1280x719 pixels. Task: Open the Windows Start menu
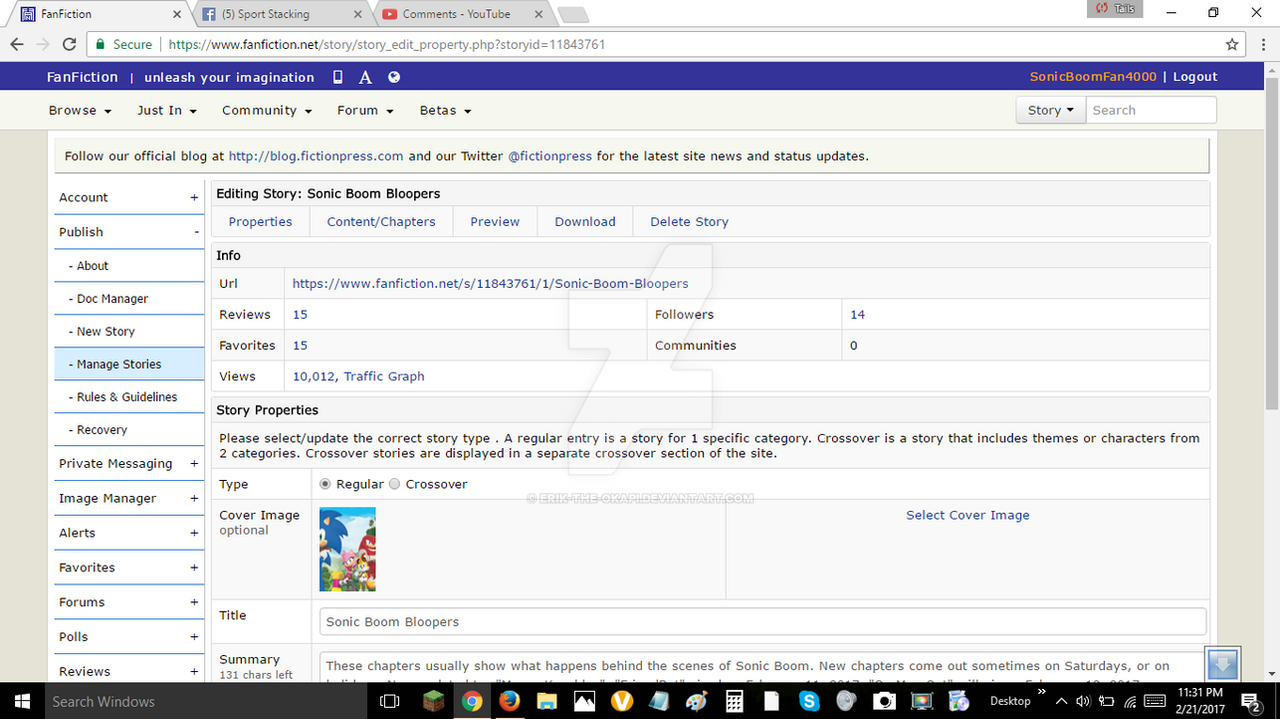pyautogui.click(x=20, y=701)
